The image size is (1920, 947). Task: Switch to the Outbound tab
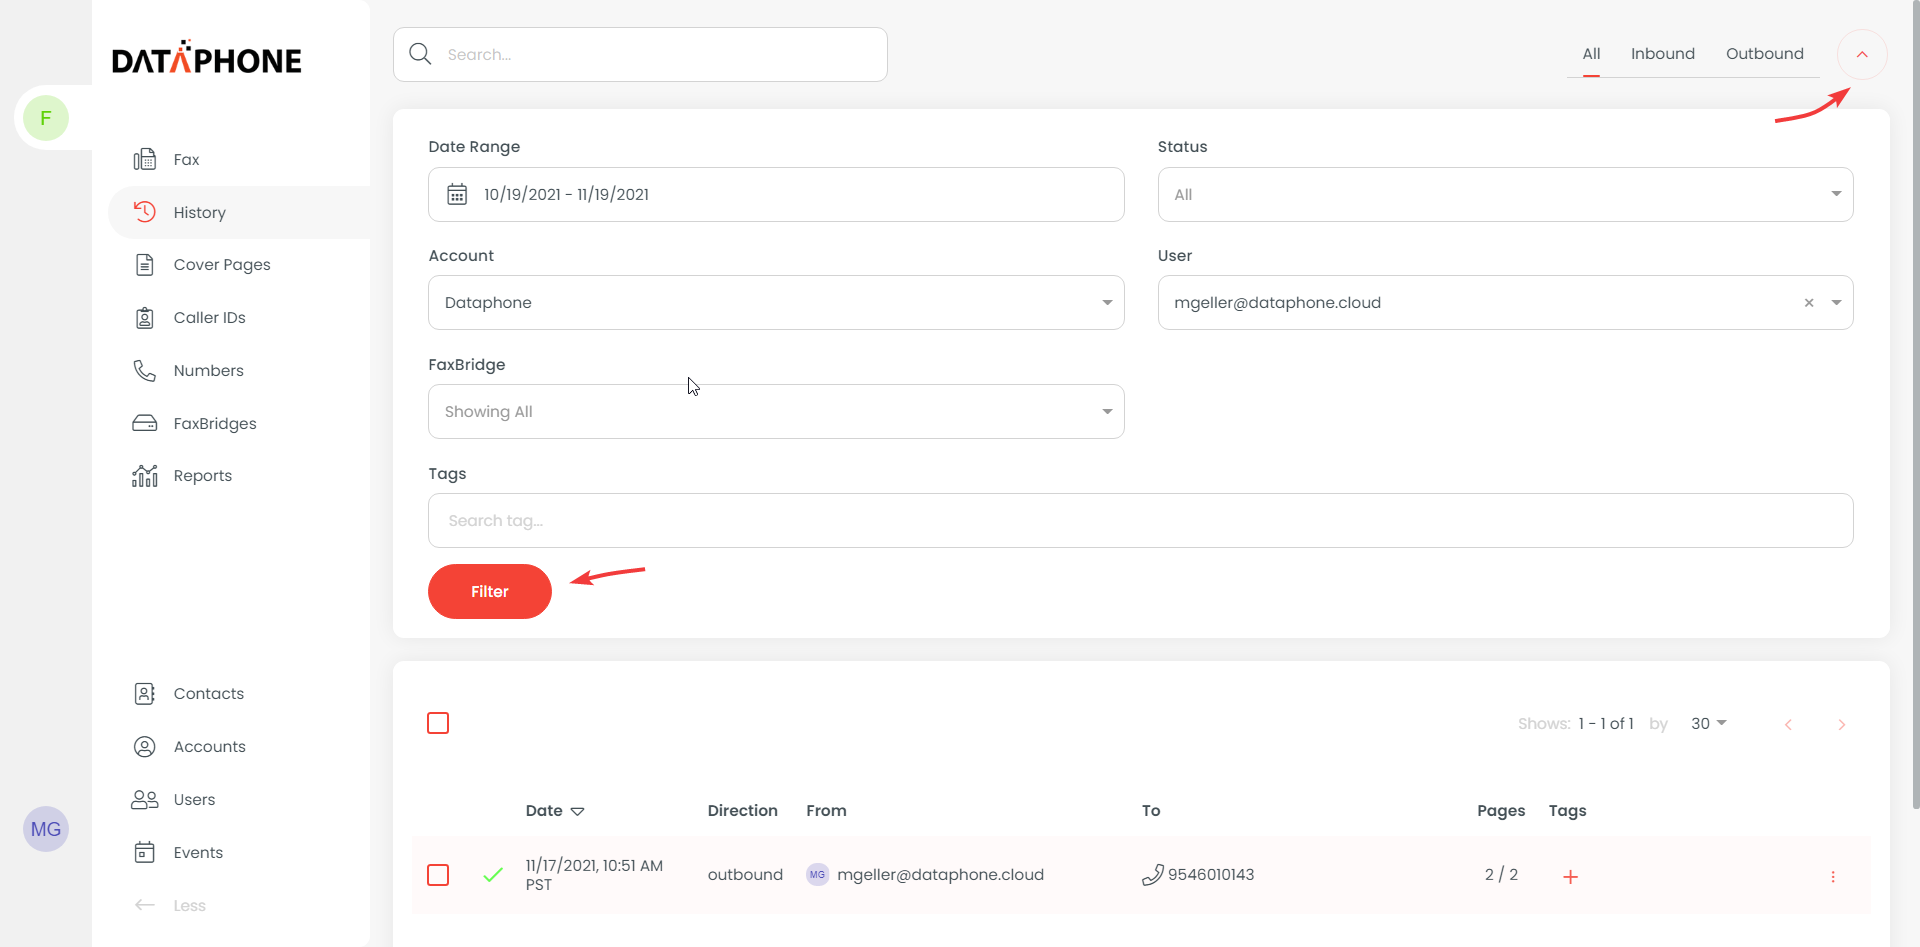(1764, 54)
